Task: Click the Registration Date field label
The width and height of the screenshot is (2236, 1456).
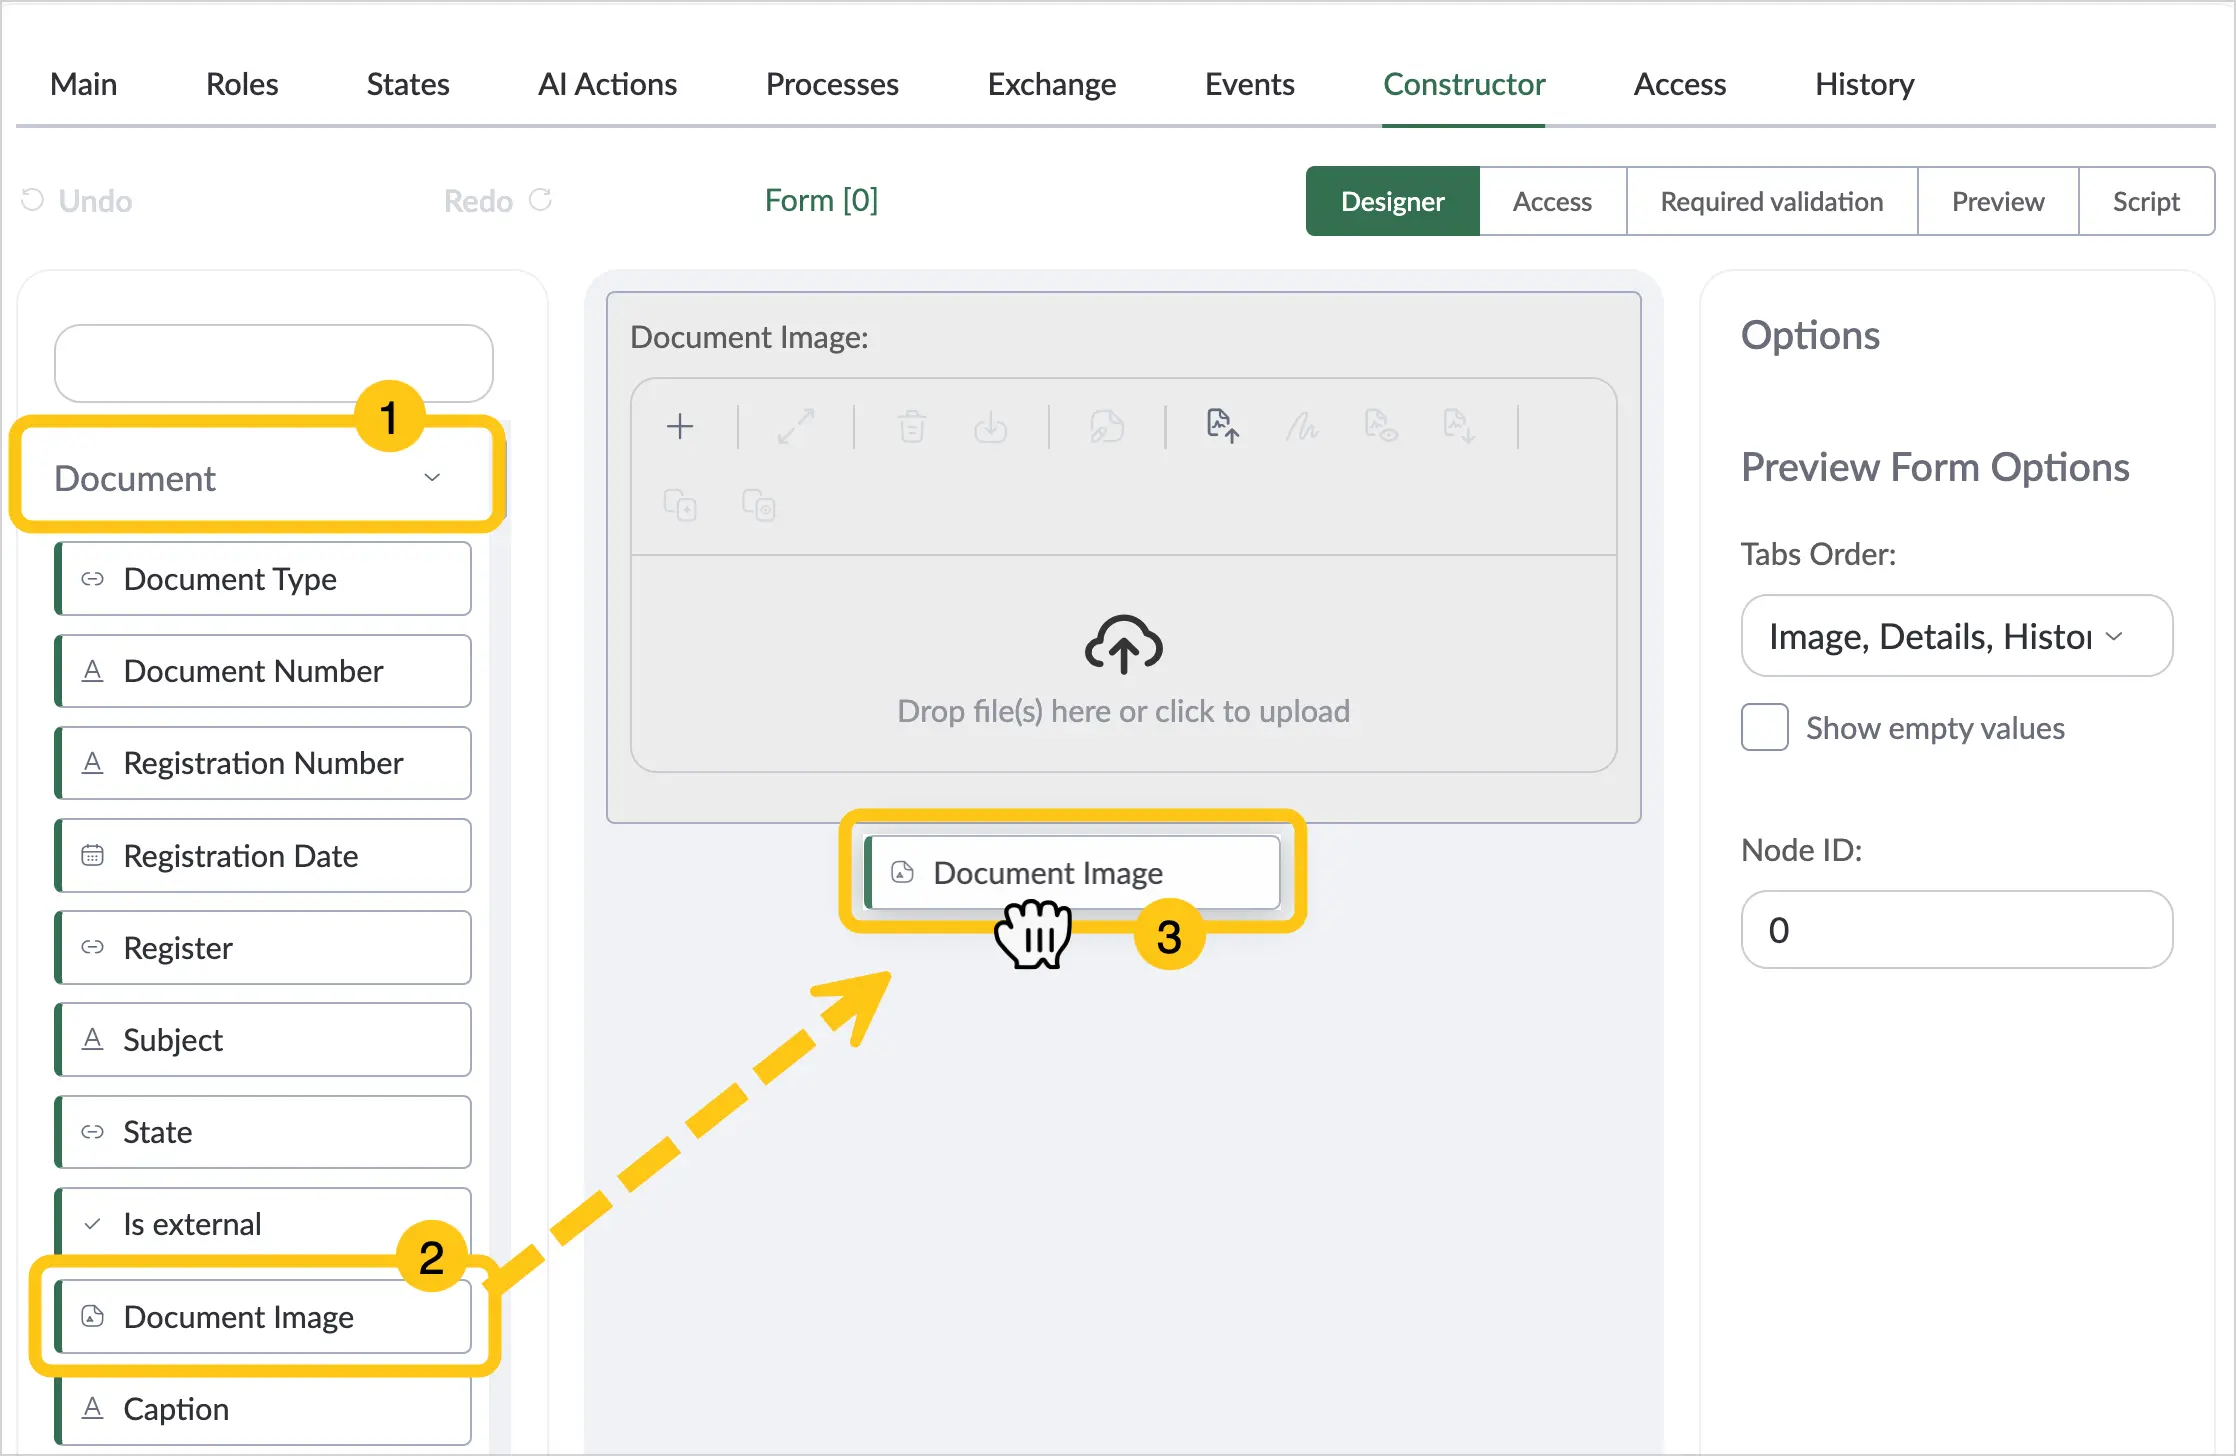Action: click(x=240, y=856)
